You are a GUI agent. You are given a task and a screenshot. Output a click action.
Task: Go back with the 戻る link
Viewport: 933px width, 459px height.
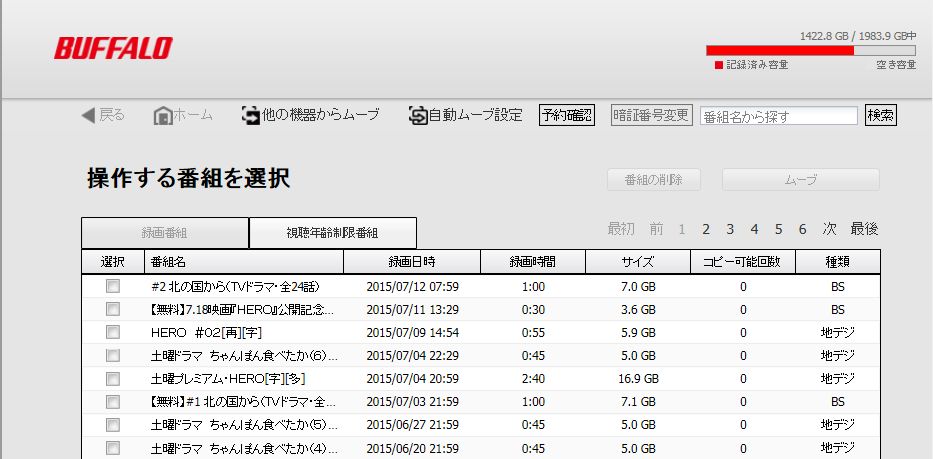[x=112, y=115]
